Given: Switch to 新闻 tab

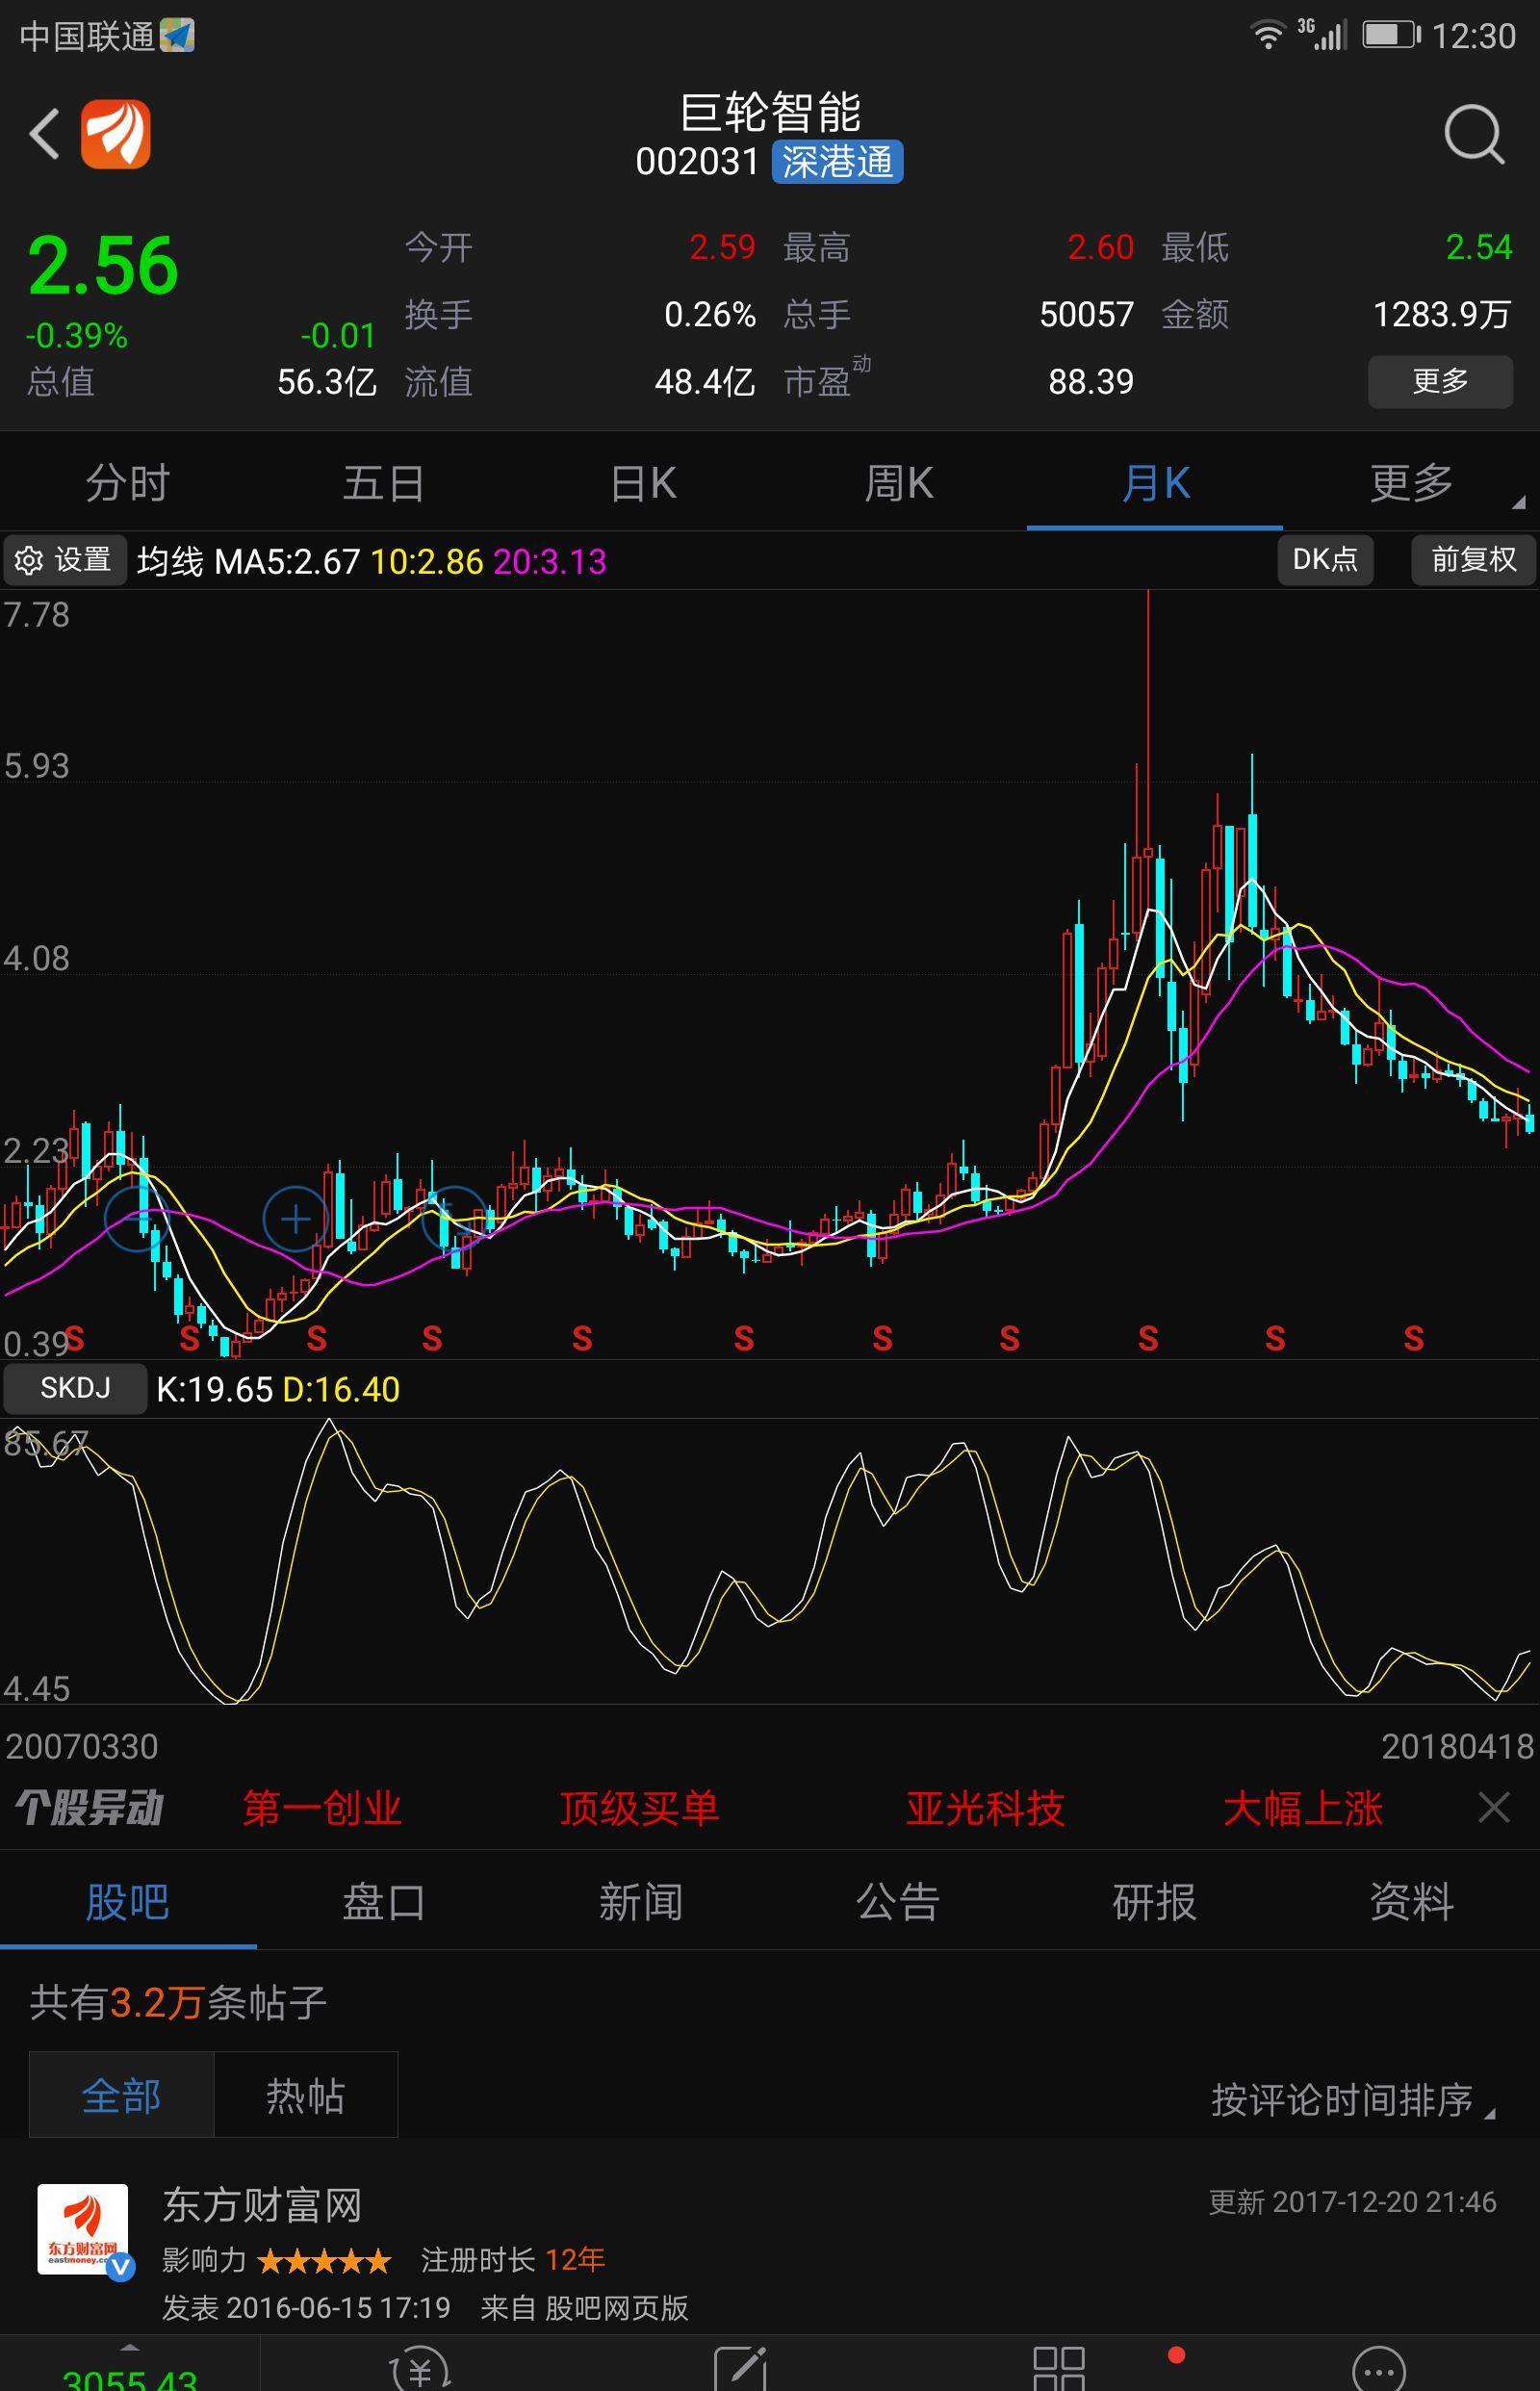Looking at the screenshot, I should tap(641, 1901).
